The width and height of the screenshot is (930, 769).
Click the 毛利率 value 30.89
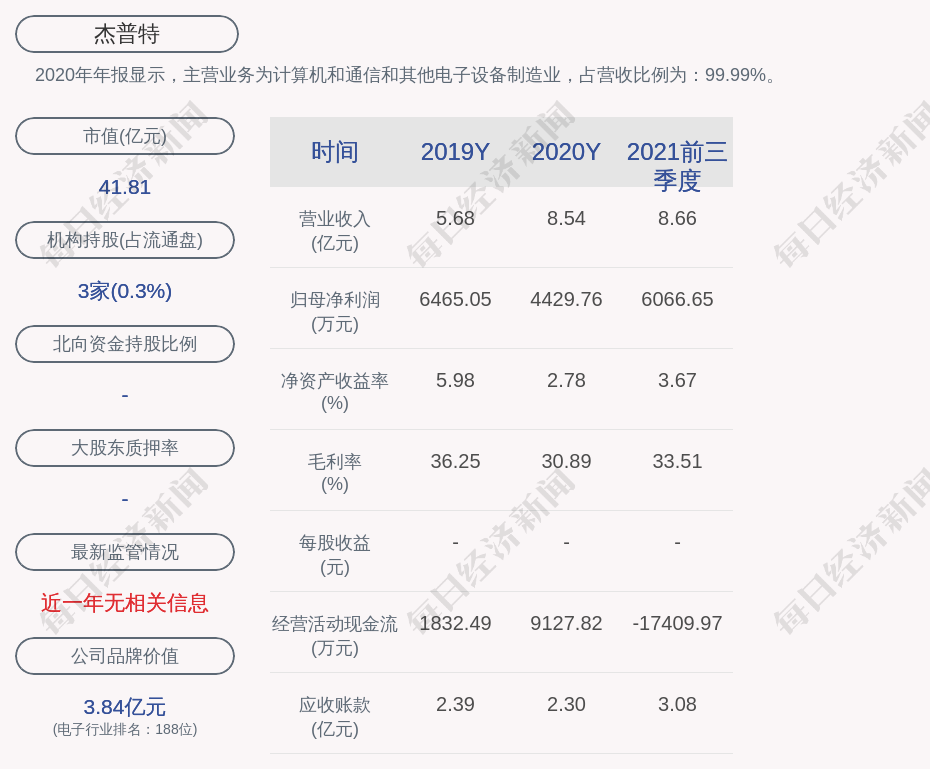pos(566,461)
